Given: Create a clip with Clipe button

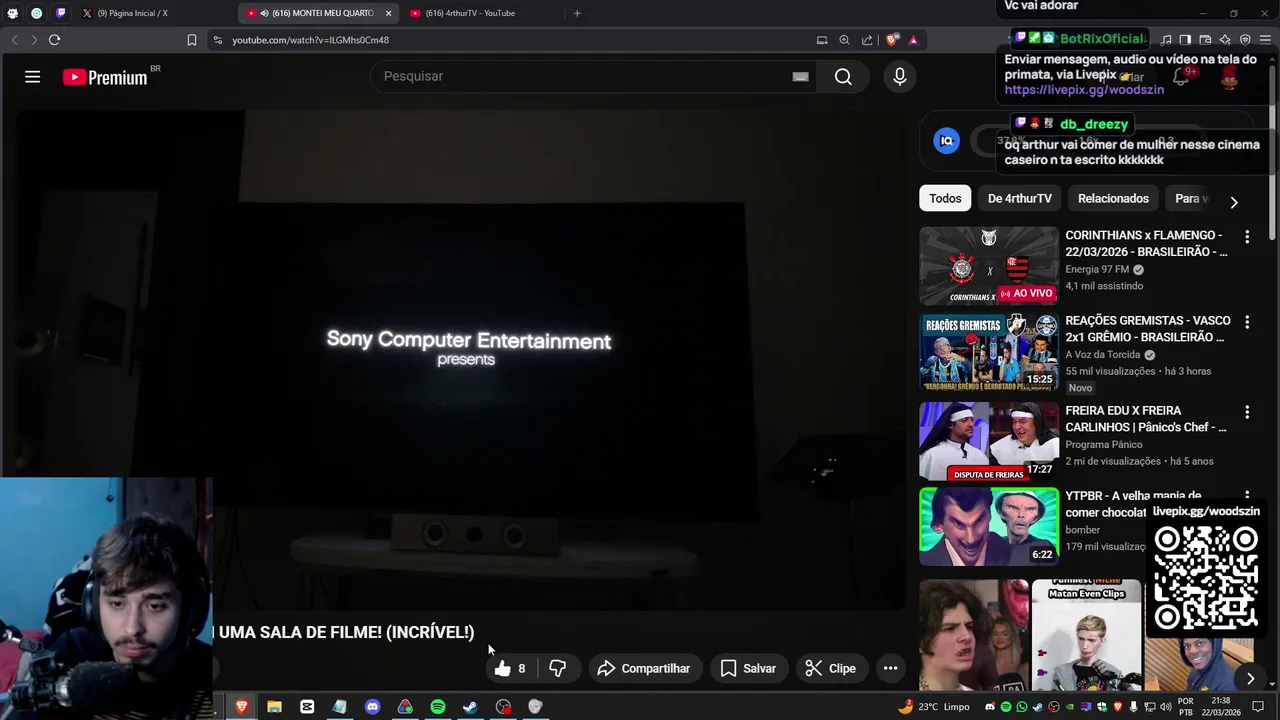Looking at the screenshot, I should click(831, 668).
